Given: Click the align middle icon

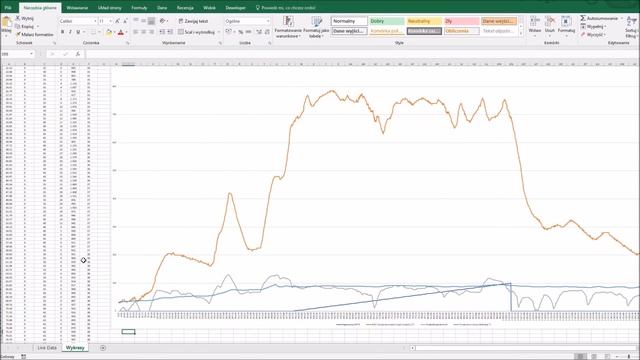Looking at the screenshot, I should click(x=144, y=21).
